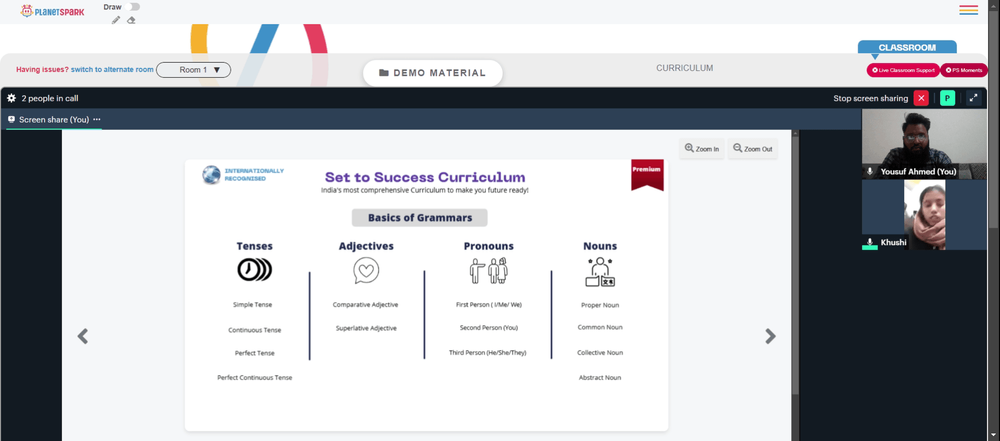Click Khushi's microphone icon
This screenshot has width=1000, height=441.
point(870,243)
